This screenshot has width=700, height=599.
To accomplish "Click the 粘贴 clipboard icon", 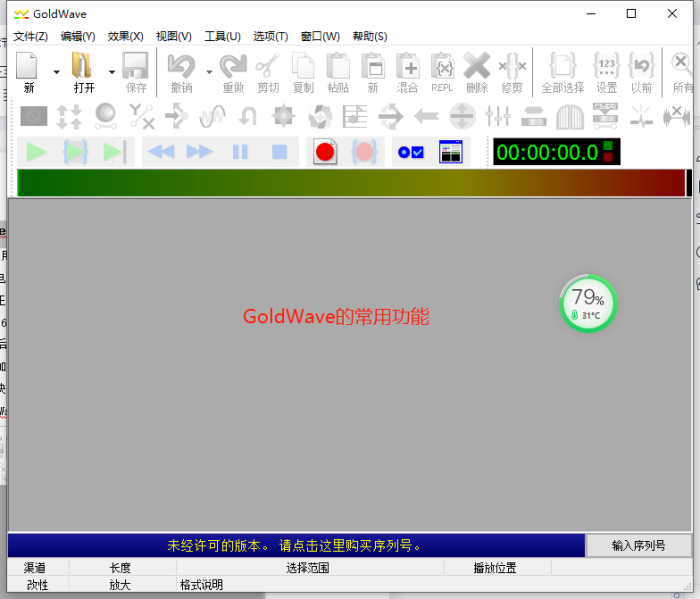I will click(338, 71).
